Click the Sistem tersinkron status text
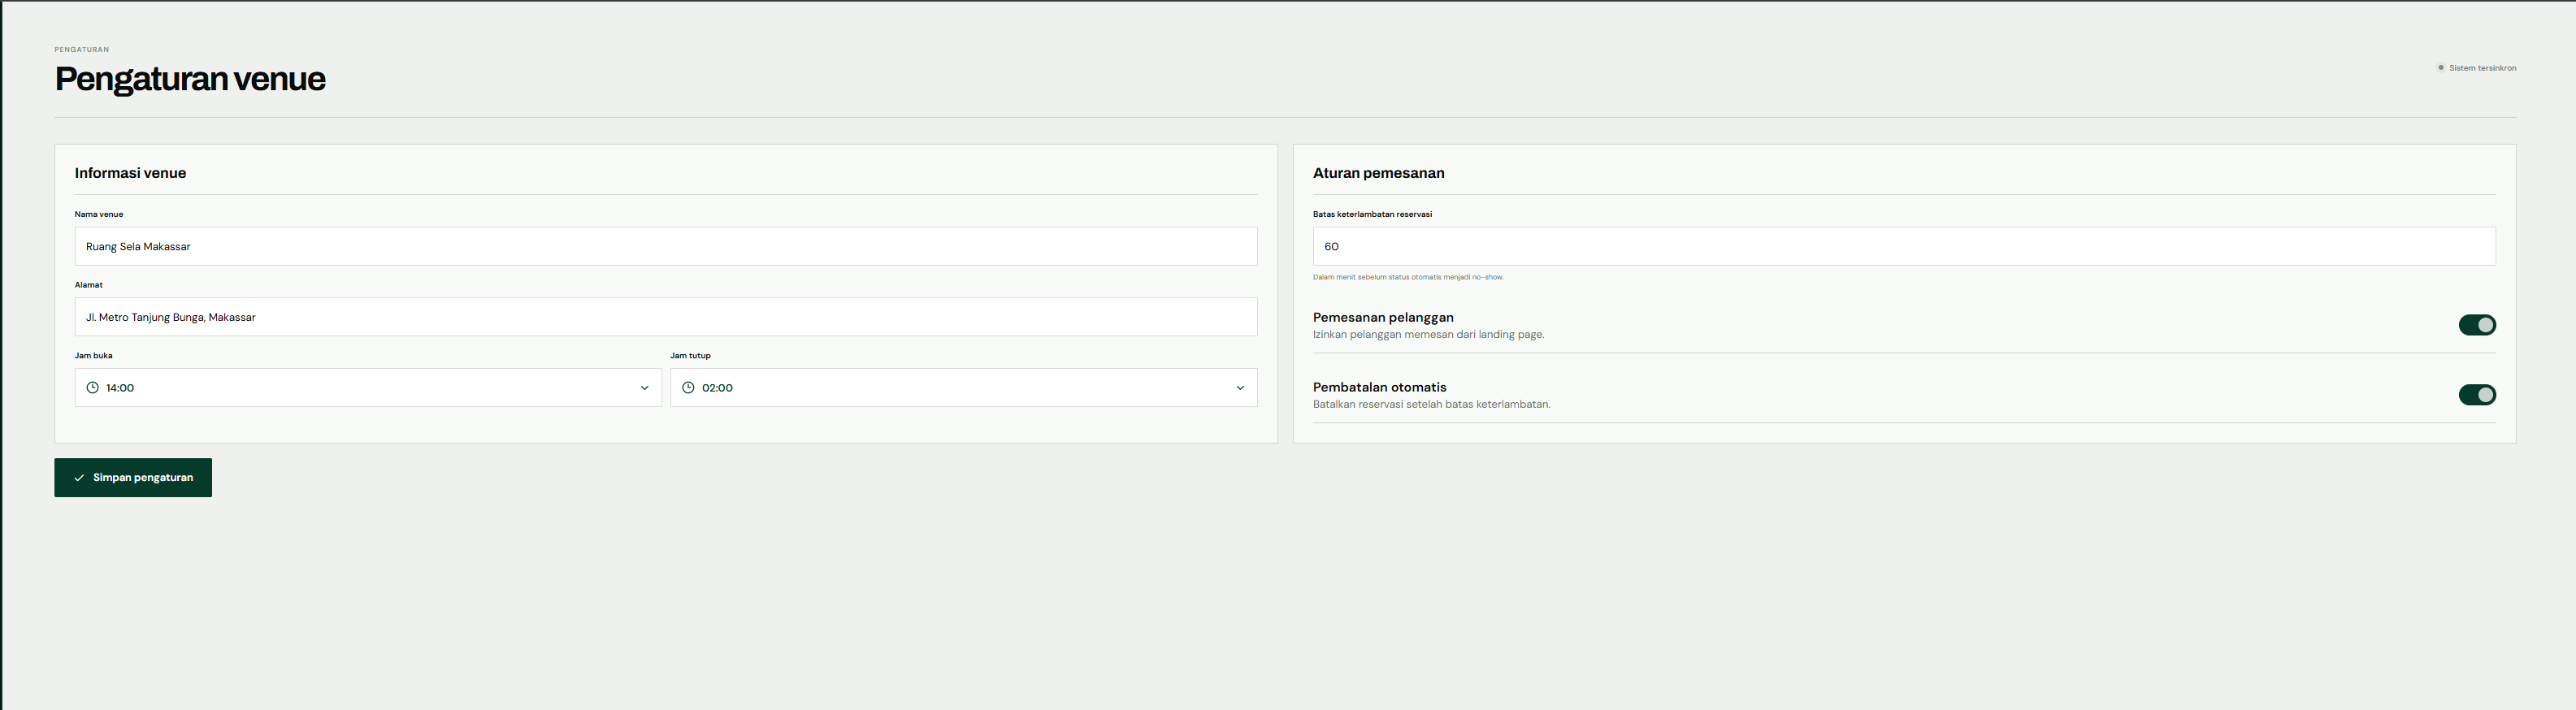This screenshot has width=2576, height=710. [x=2482, y=68]
